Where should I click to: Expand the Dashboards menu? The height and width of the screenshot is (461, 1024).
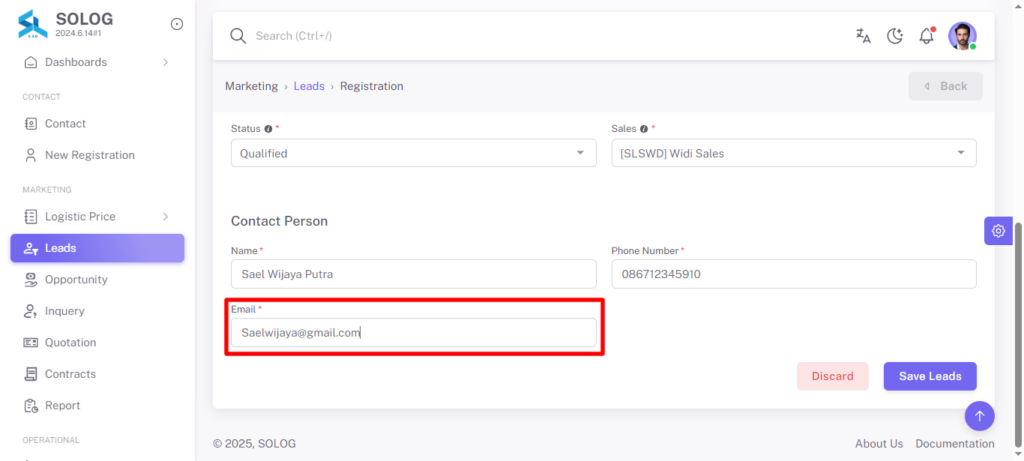click(x=97, y=62)
